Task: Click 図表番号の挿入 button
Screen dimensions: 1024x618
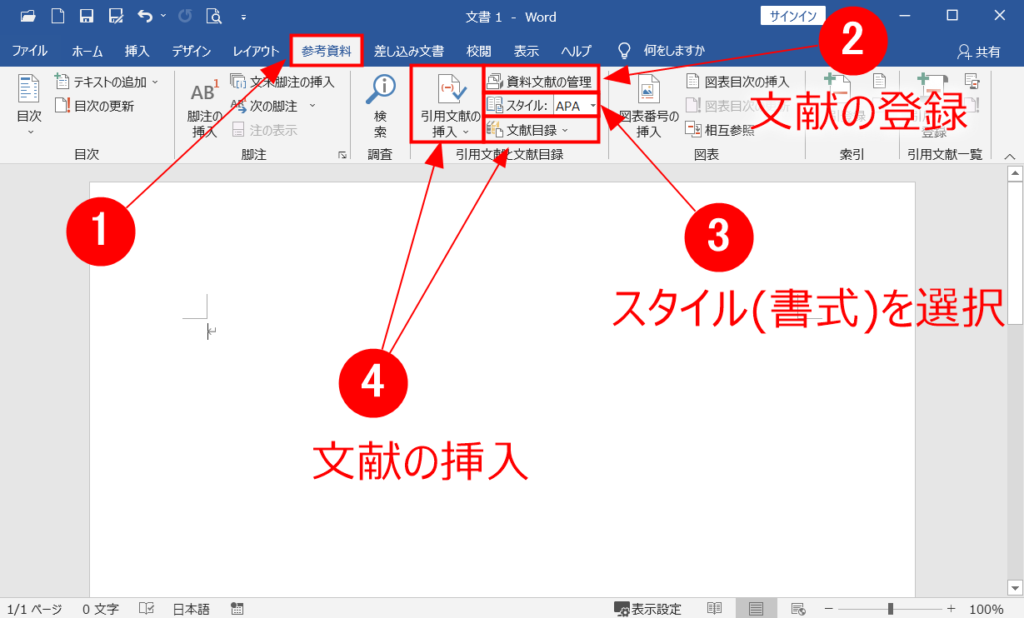Action: 648,106
